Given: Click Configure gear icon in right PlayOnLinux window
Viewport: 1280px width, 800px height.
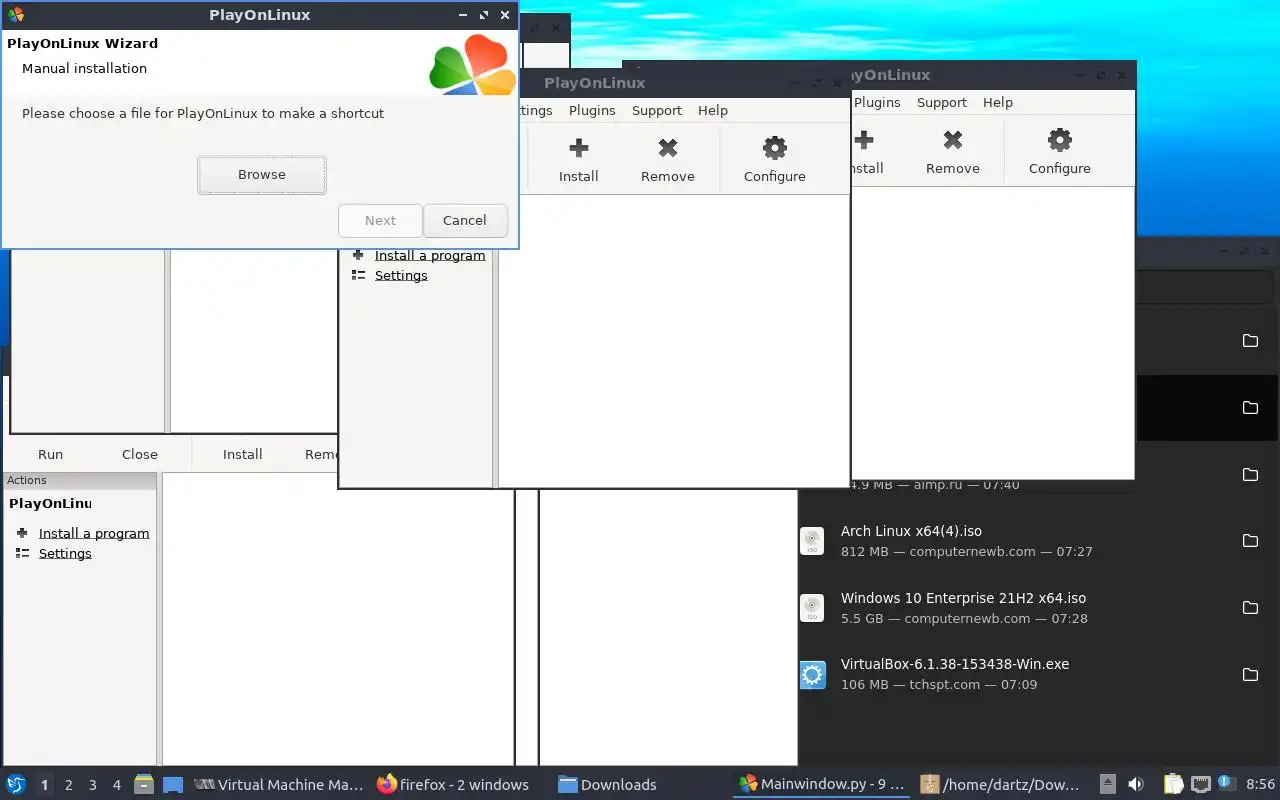Looking at the screenshot, I should pyautogui.click(x=1060, y=140).
